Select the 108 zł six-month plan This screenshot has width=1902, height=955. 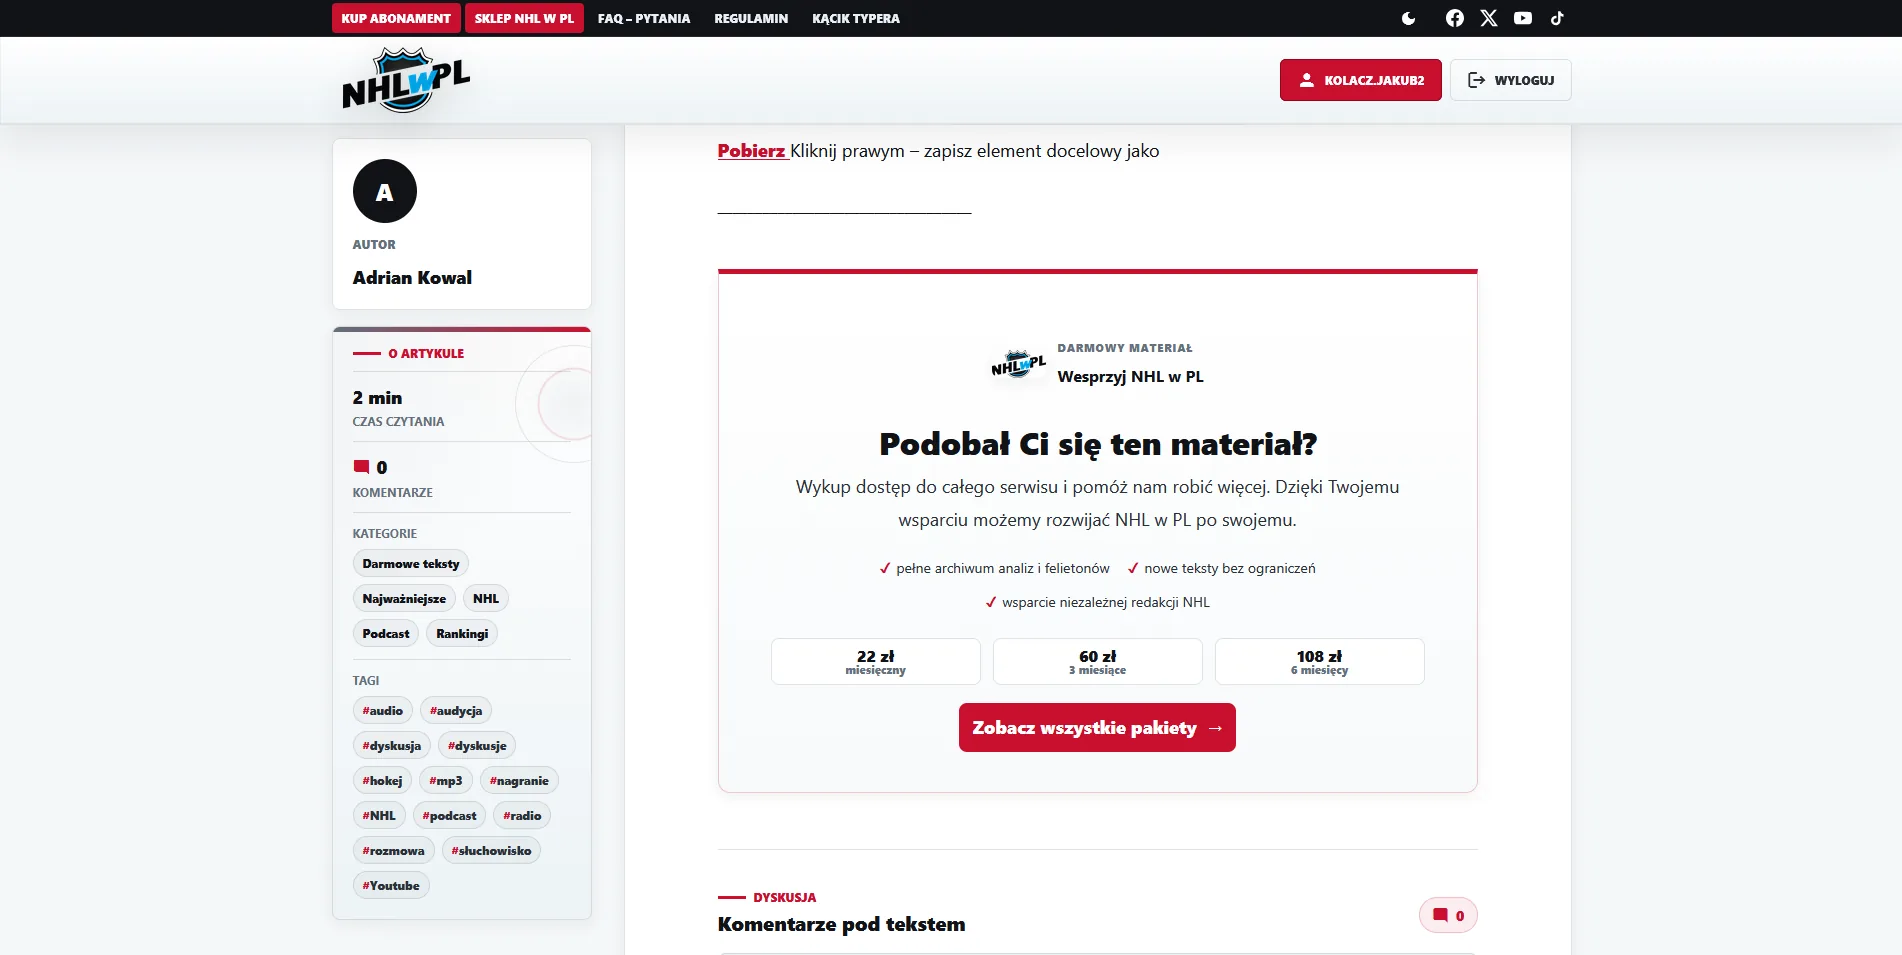point(1320,661)
